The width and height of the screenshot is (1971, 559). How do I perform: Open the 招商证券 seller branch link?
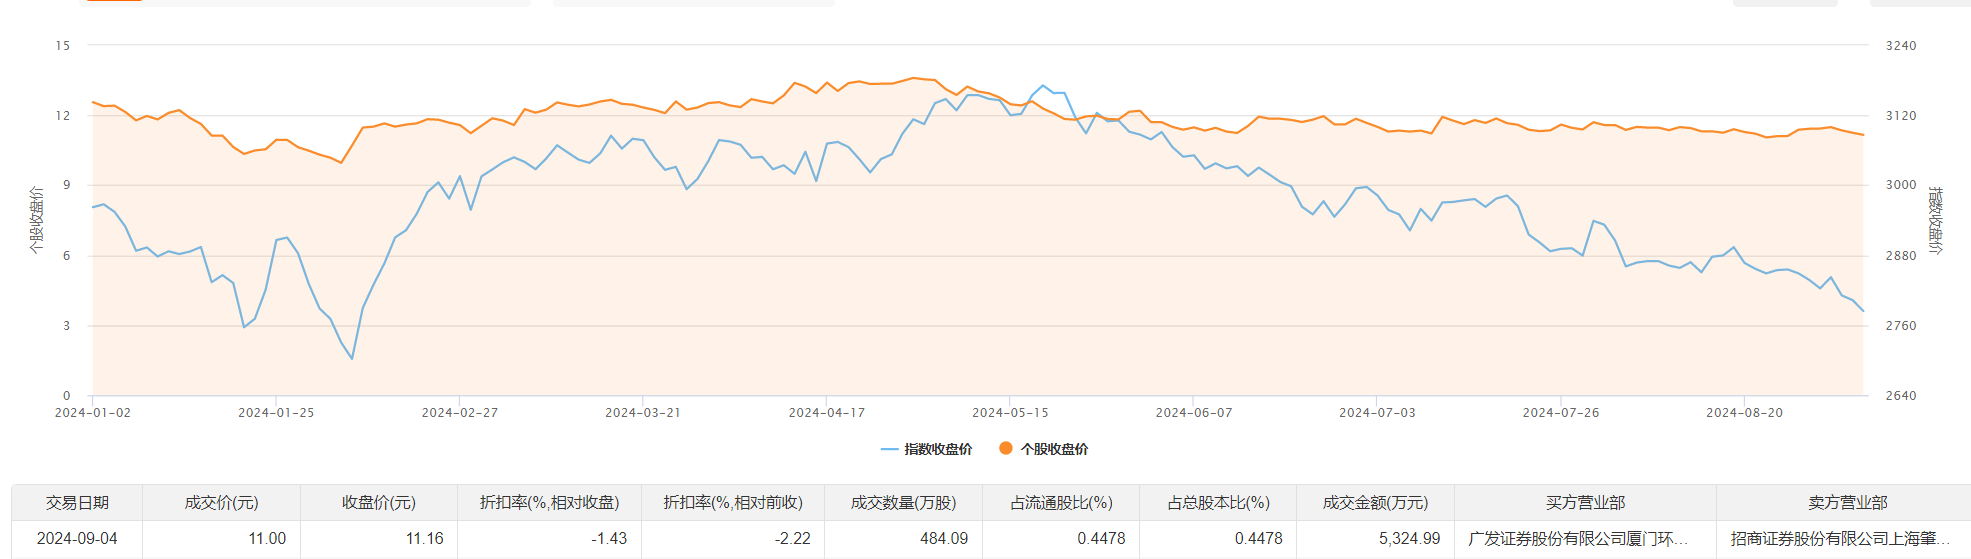(1840, 538)
